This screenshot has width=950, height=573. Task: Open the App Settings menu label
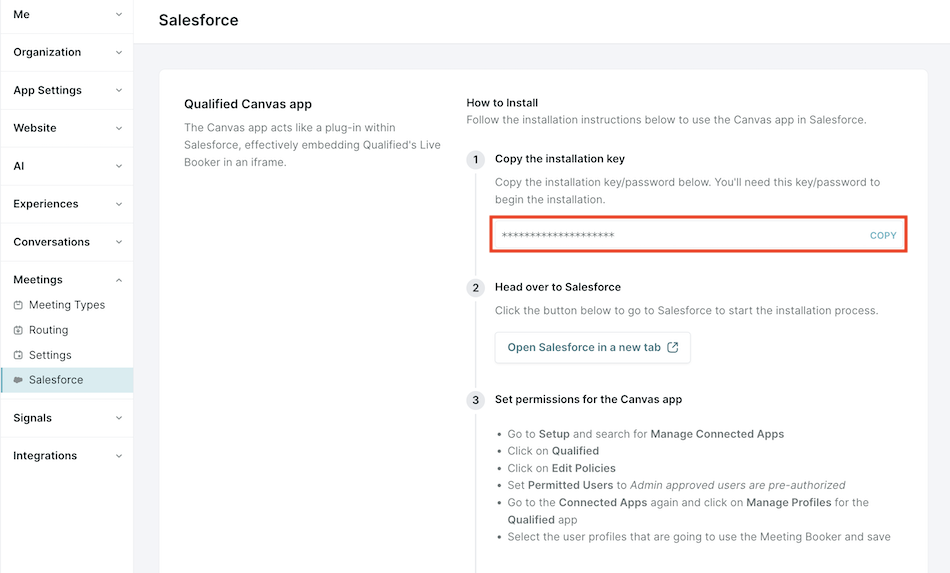(47, 90)
